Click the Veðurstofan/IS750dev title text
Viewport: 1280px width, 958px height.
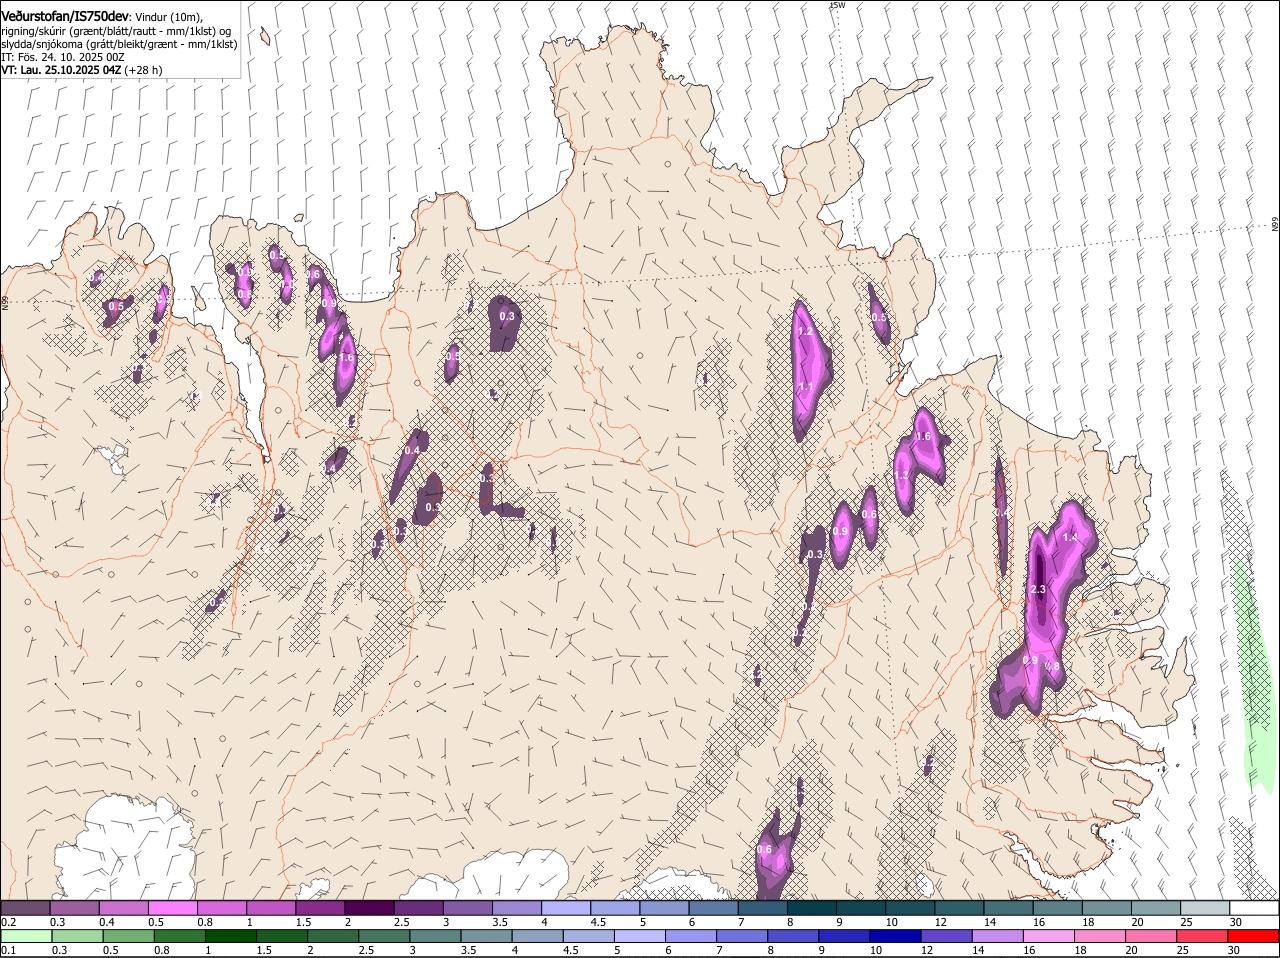tap(65, 17)
